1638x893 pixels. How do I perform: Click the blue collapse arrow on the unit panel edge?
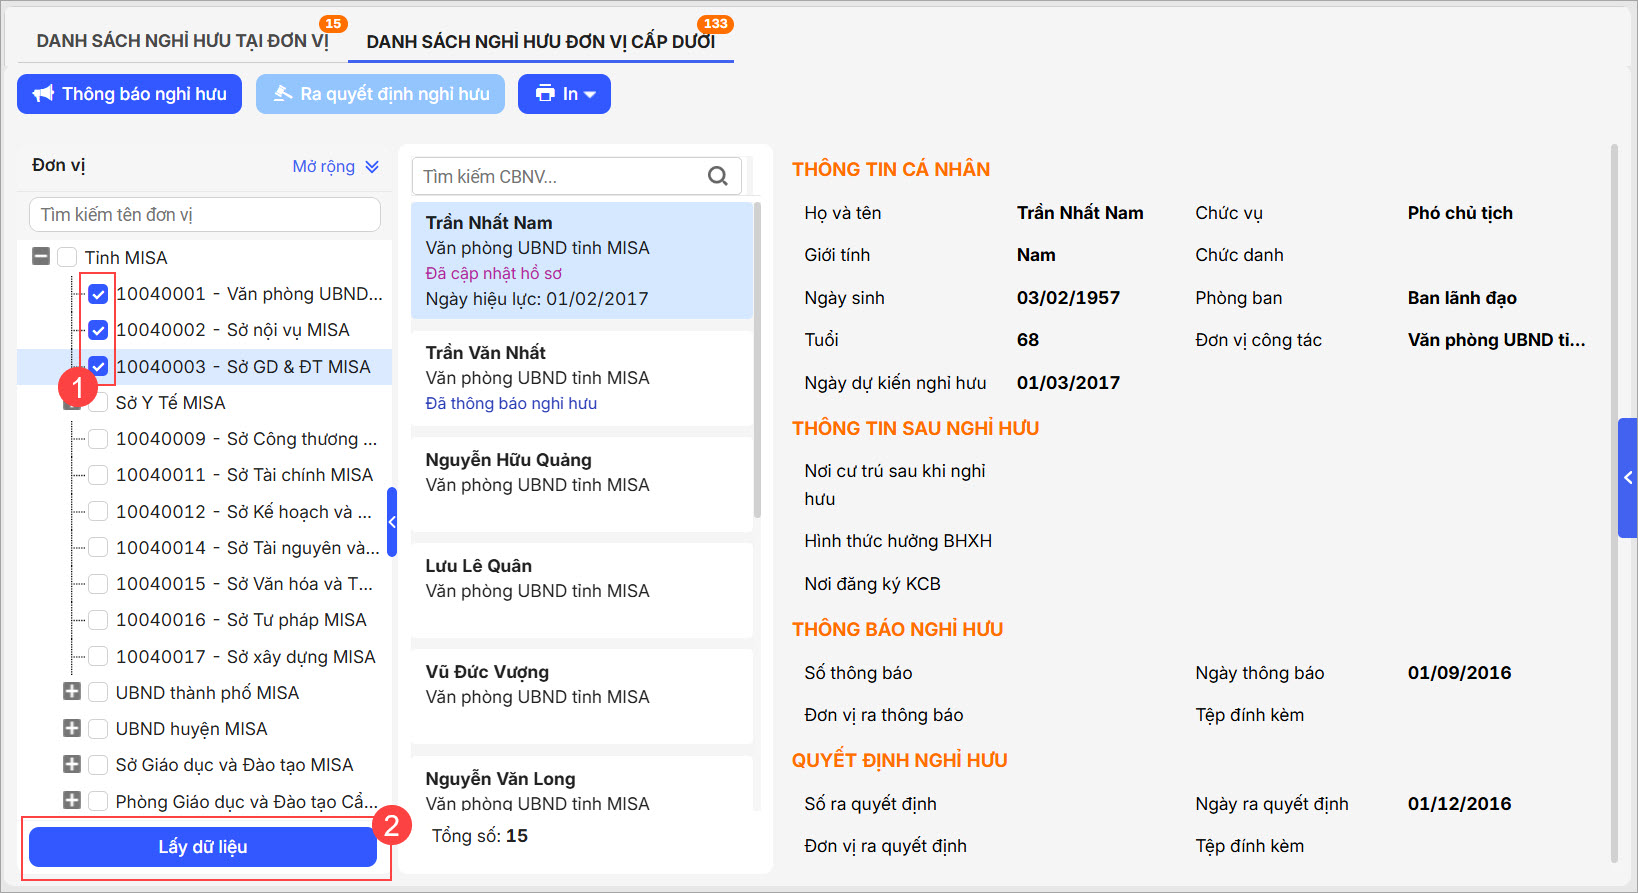click(392, 522)
